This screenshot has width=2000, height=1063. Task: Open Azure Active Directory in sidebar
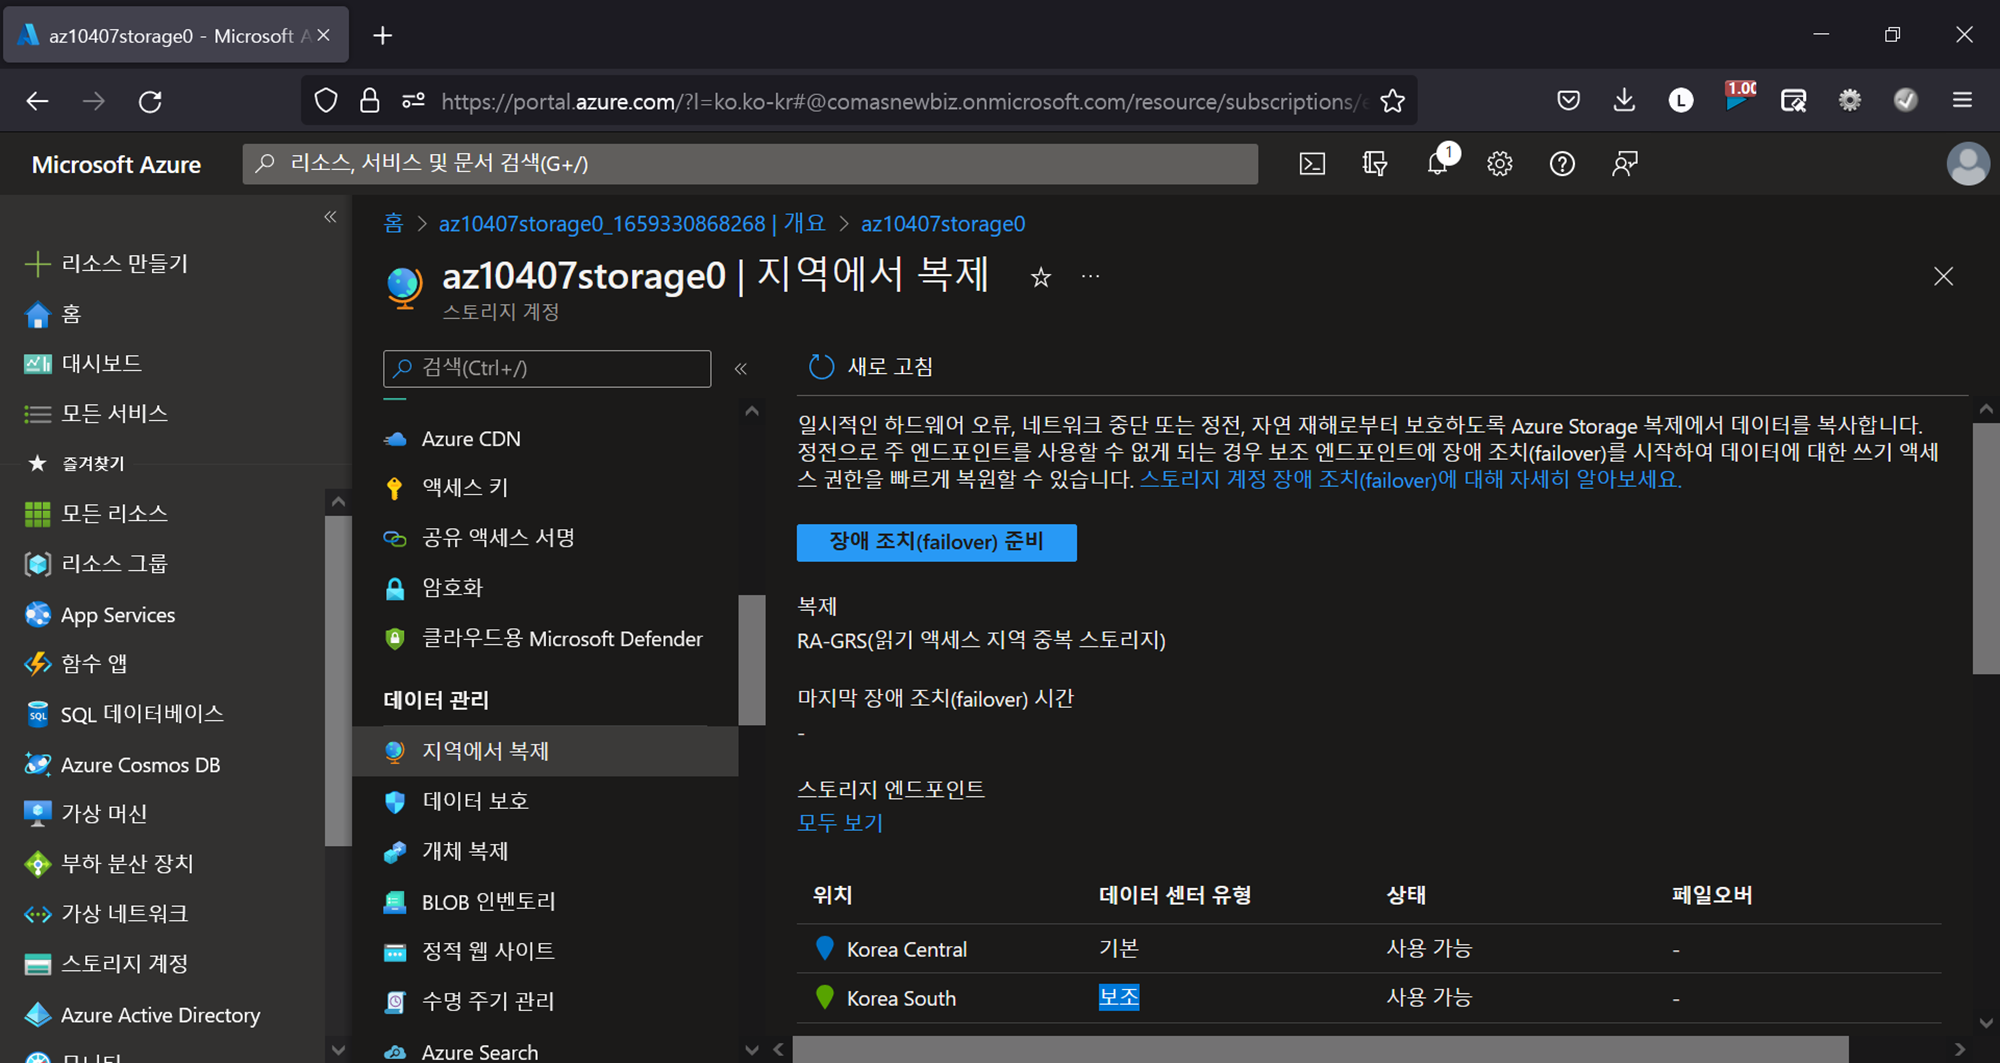pyautogui.click(x=162, y=1014)
